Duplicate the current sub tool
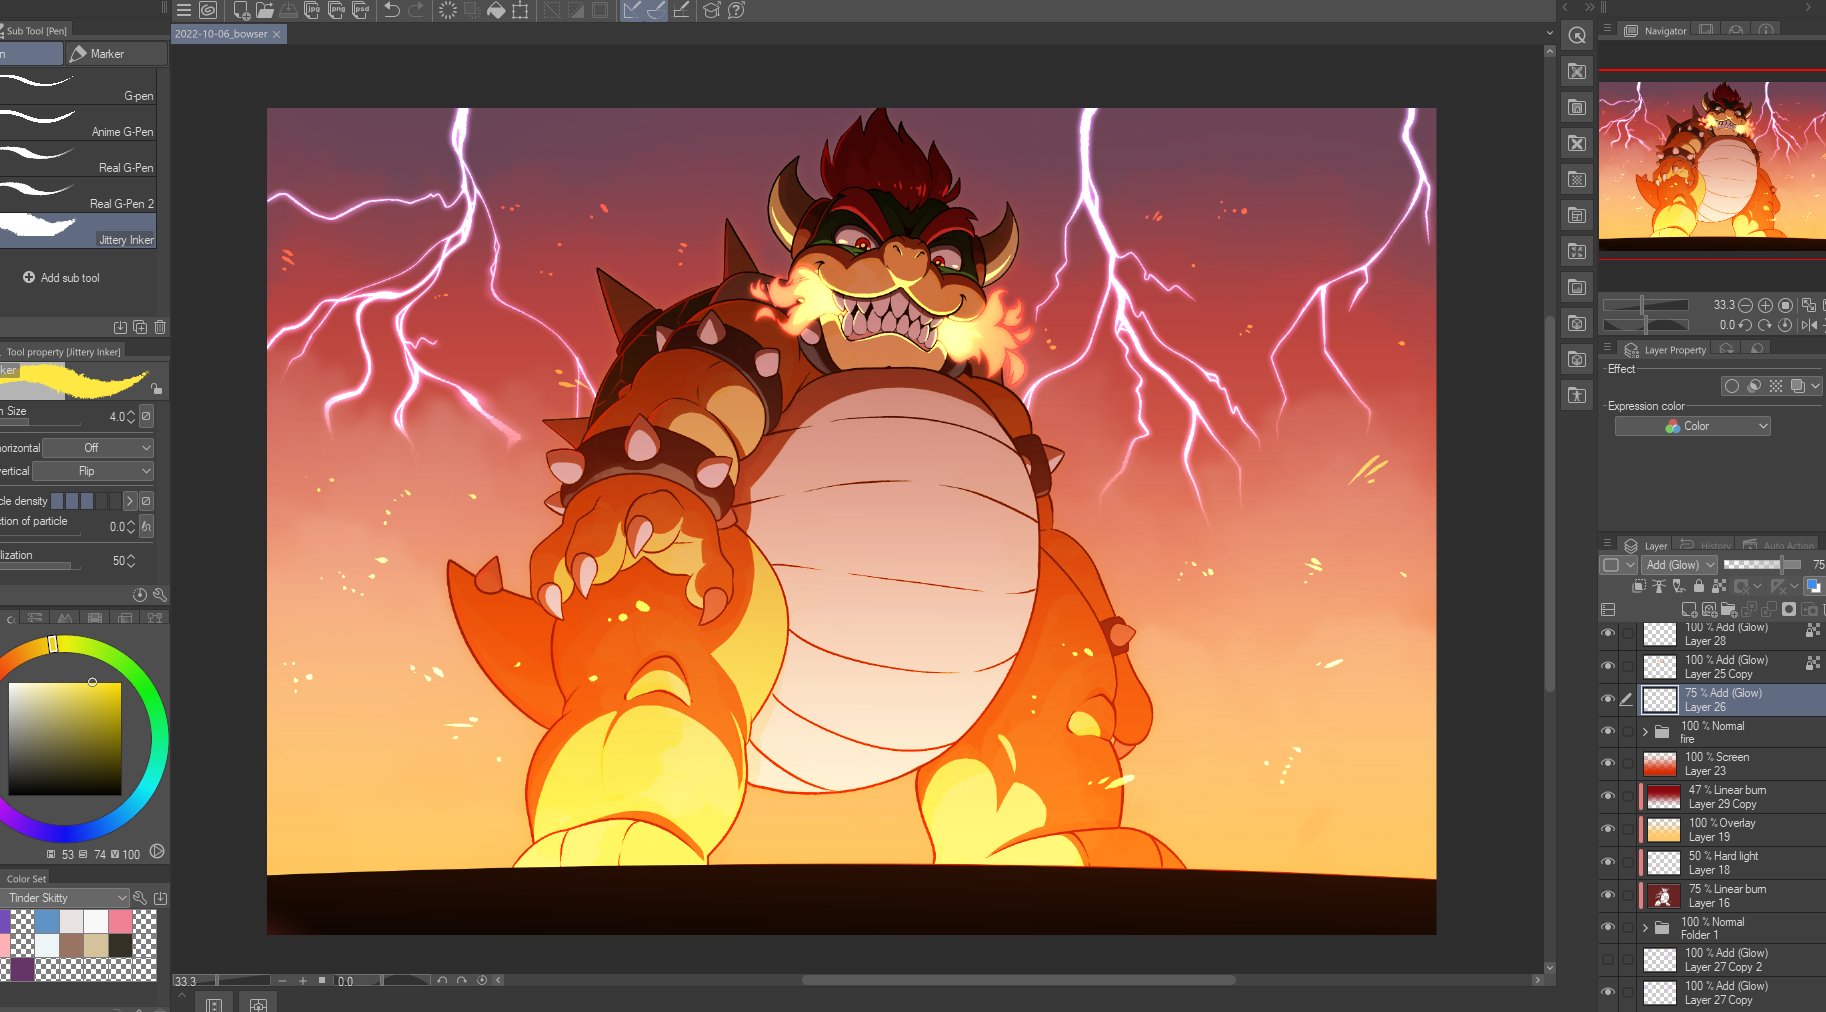This screenshot has width=1826, height=1012. tap(140, 327)
